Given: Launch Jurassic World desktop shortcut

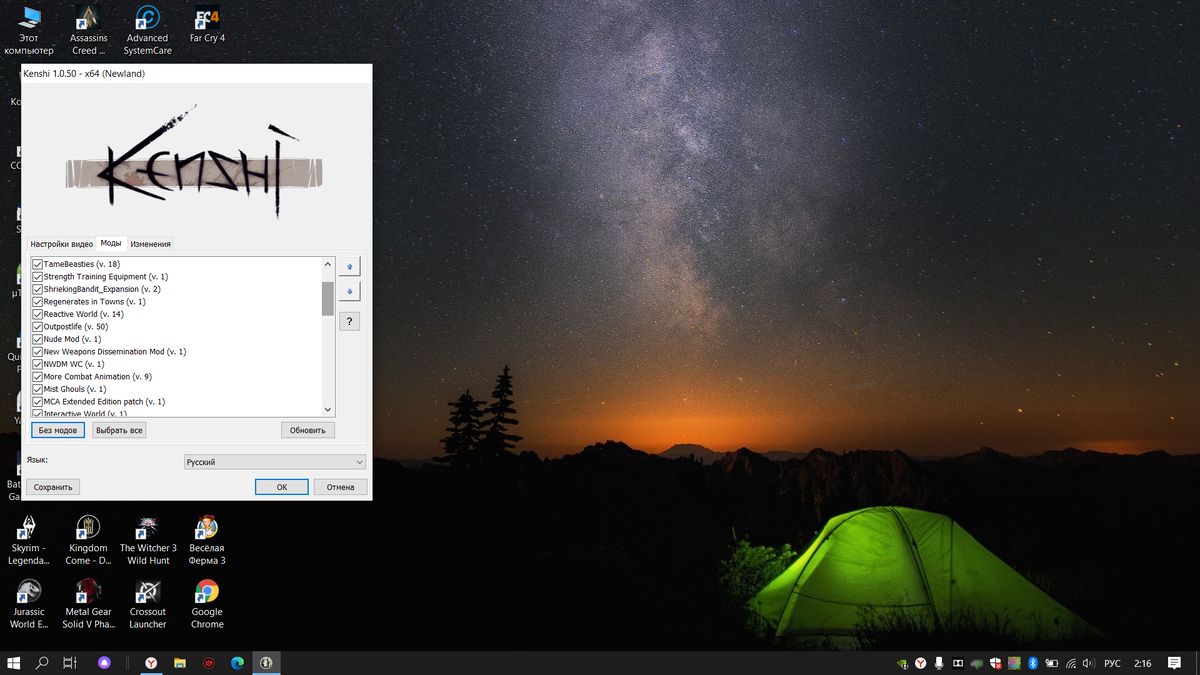Looking at the screenshot, I should 29,604.
